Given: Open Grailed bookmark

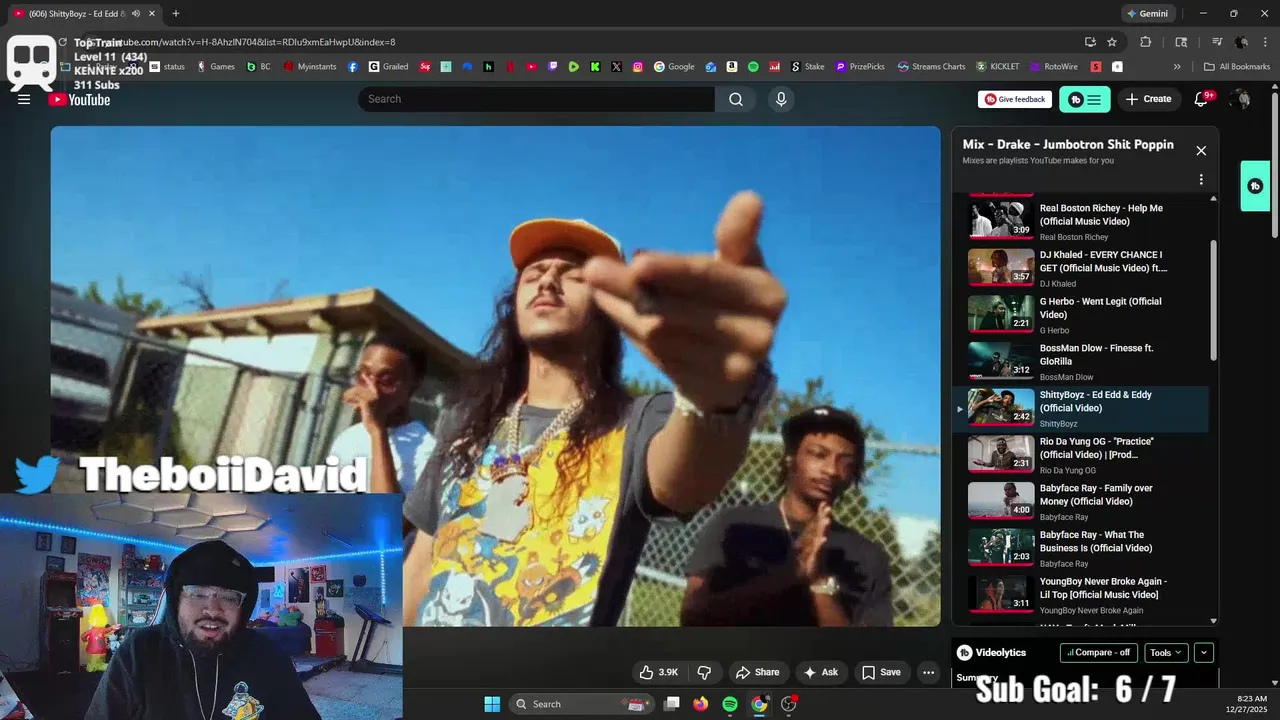Looking at the screenshot, I should [388, 67].
